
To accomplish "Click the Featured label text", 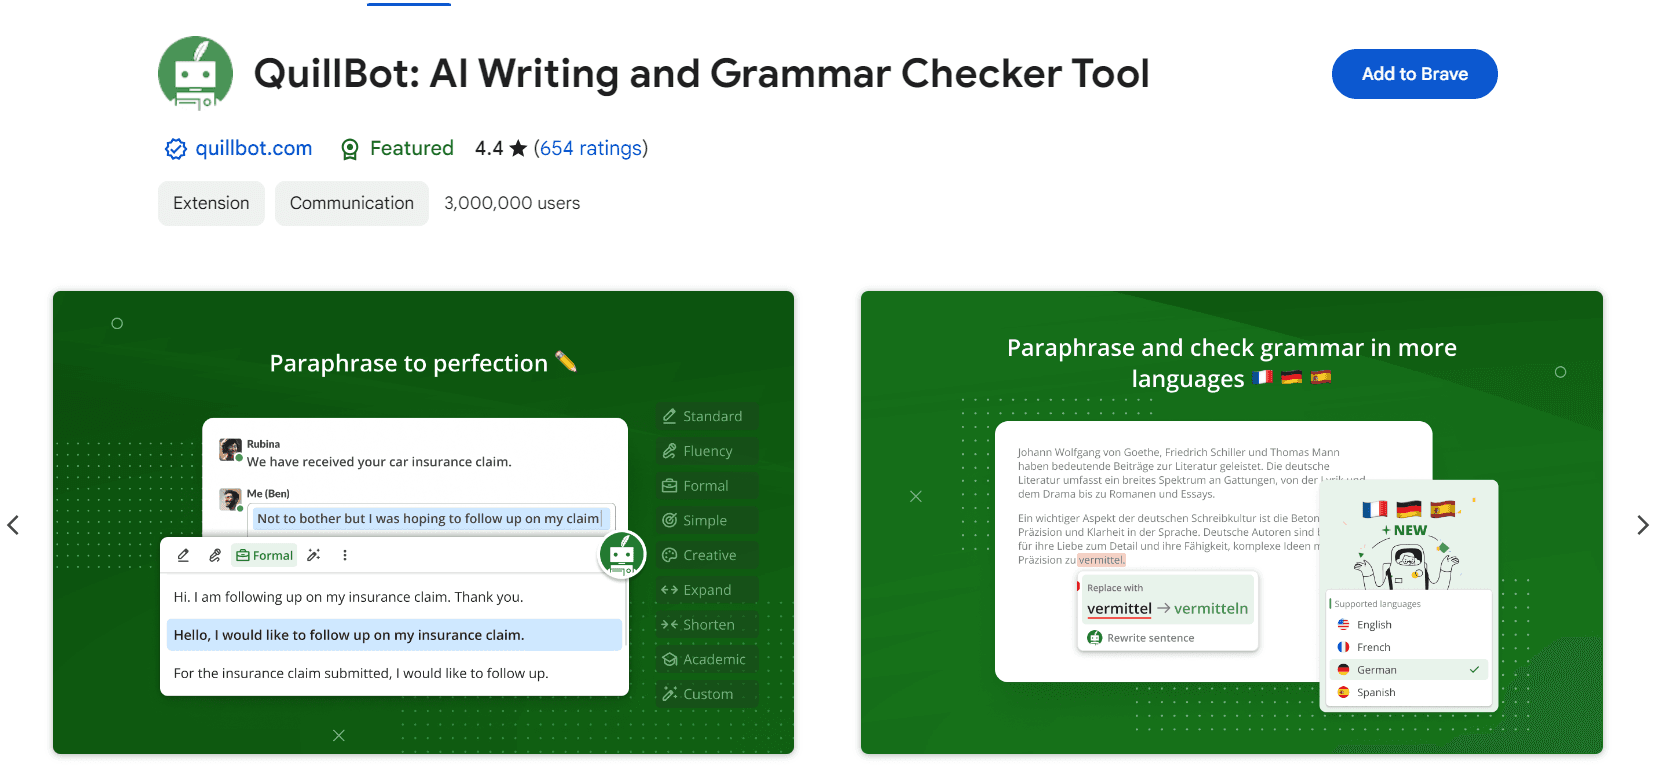I will 412,148.
